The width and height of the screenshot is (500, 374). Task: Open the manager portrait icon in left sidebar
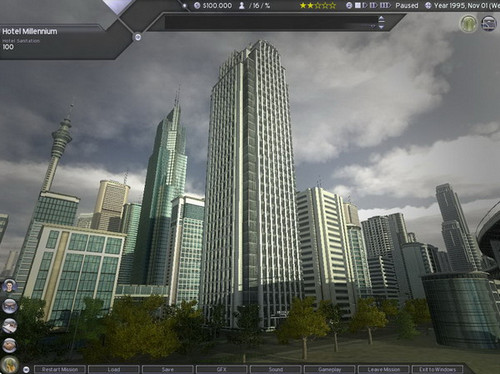pyautogui.click(x=9, y=286)
